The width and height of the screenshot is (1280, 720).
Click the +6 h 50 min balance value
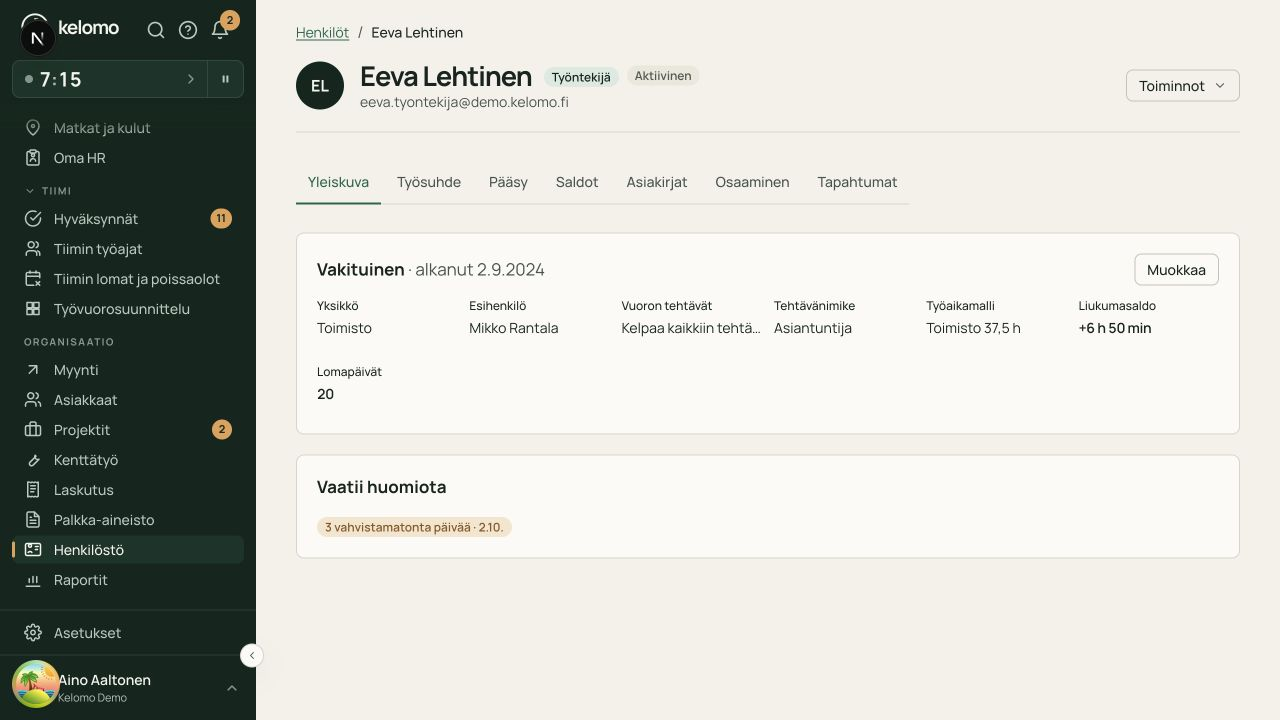tap(1115, 328)
